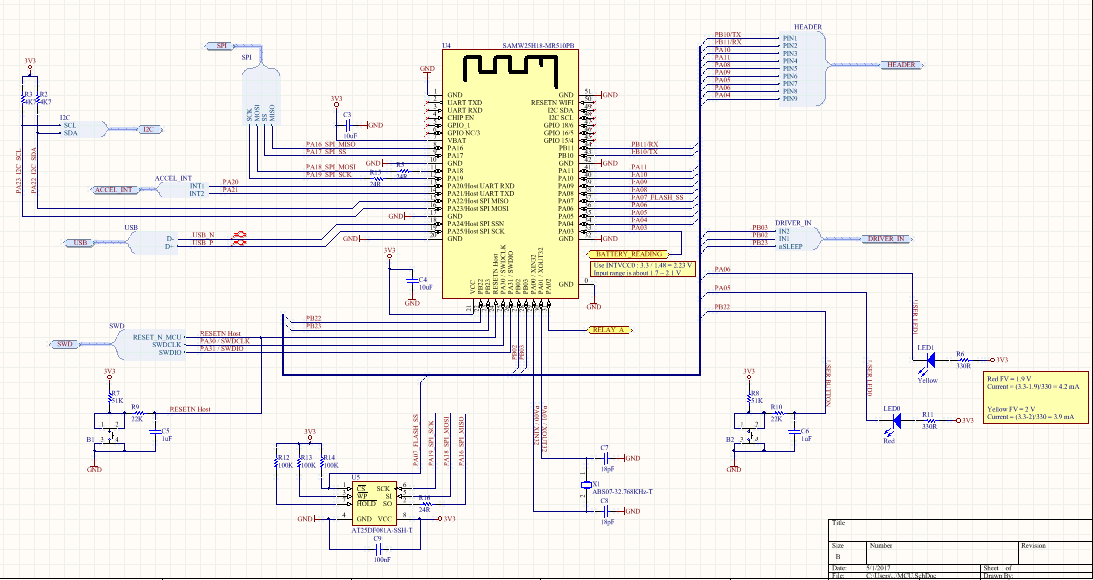Click the VBAT pin on U4
Screen dimensions: 1093x580
[455, 140]
